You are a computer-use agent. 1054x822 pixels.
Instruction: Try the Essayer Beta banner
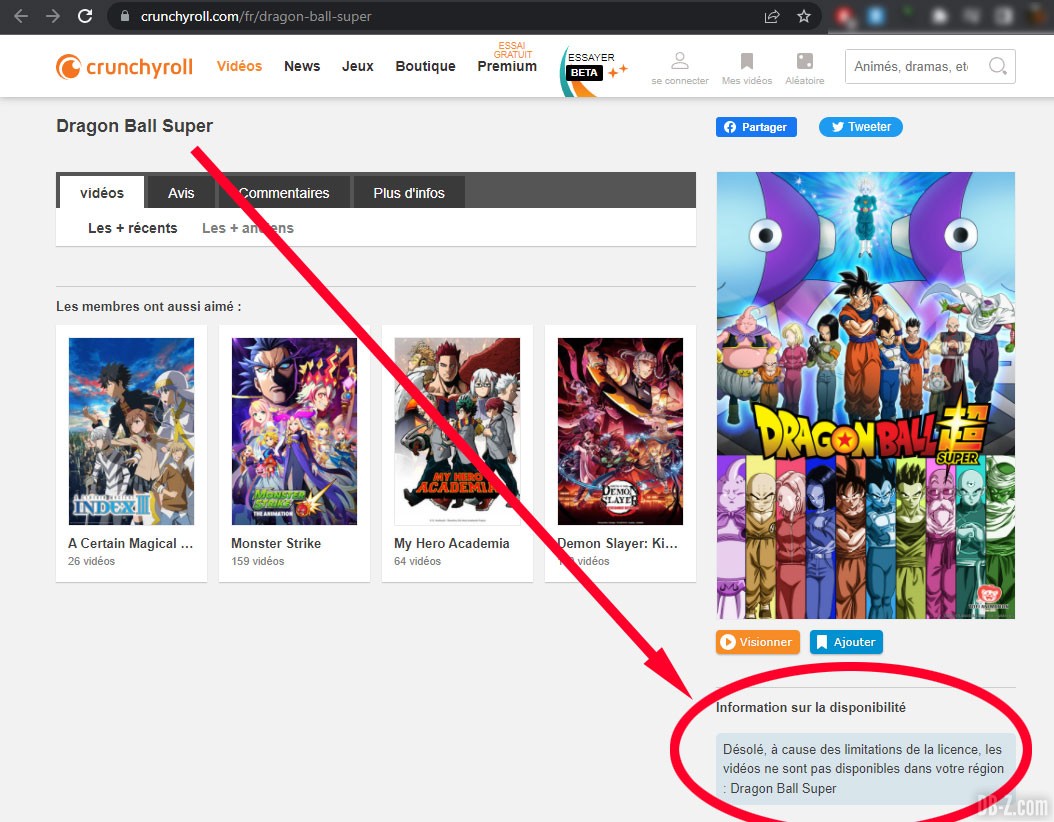593,71
